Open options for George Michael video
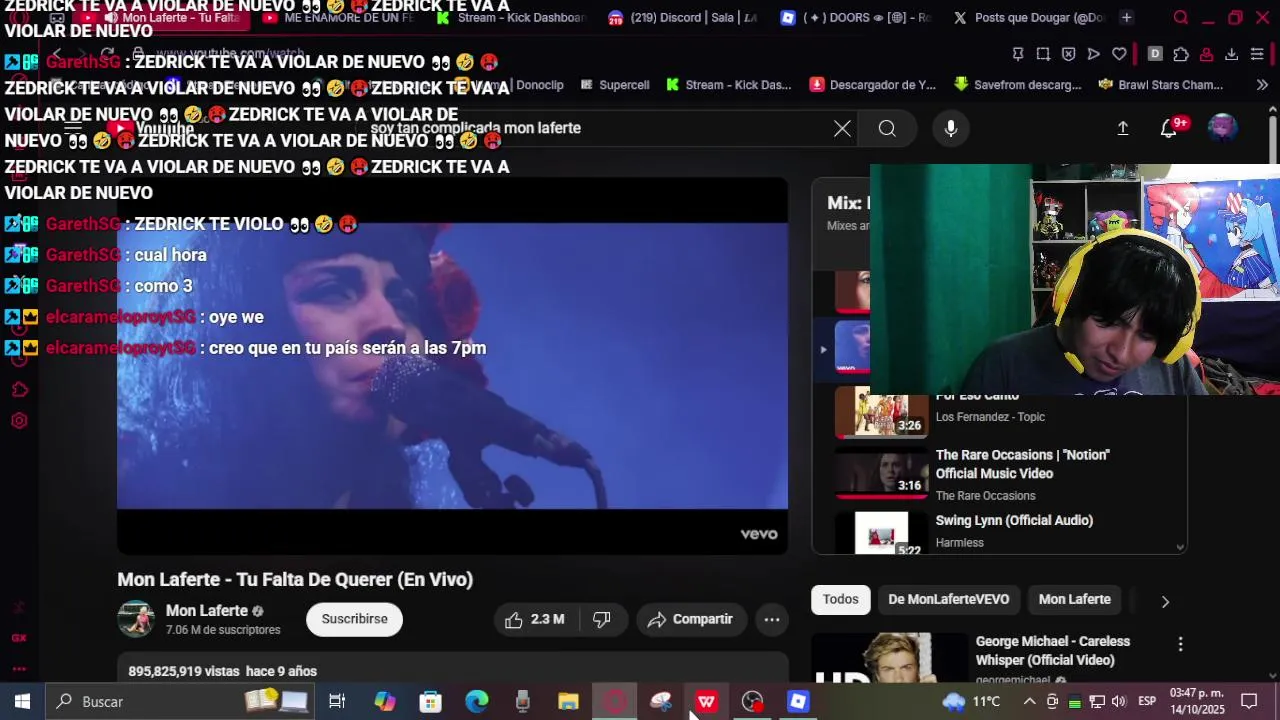Viewport: 1280px width, 720px height. click(x=1180, y=645)
